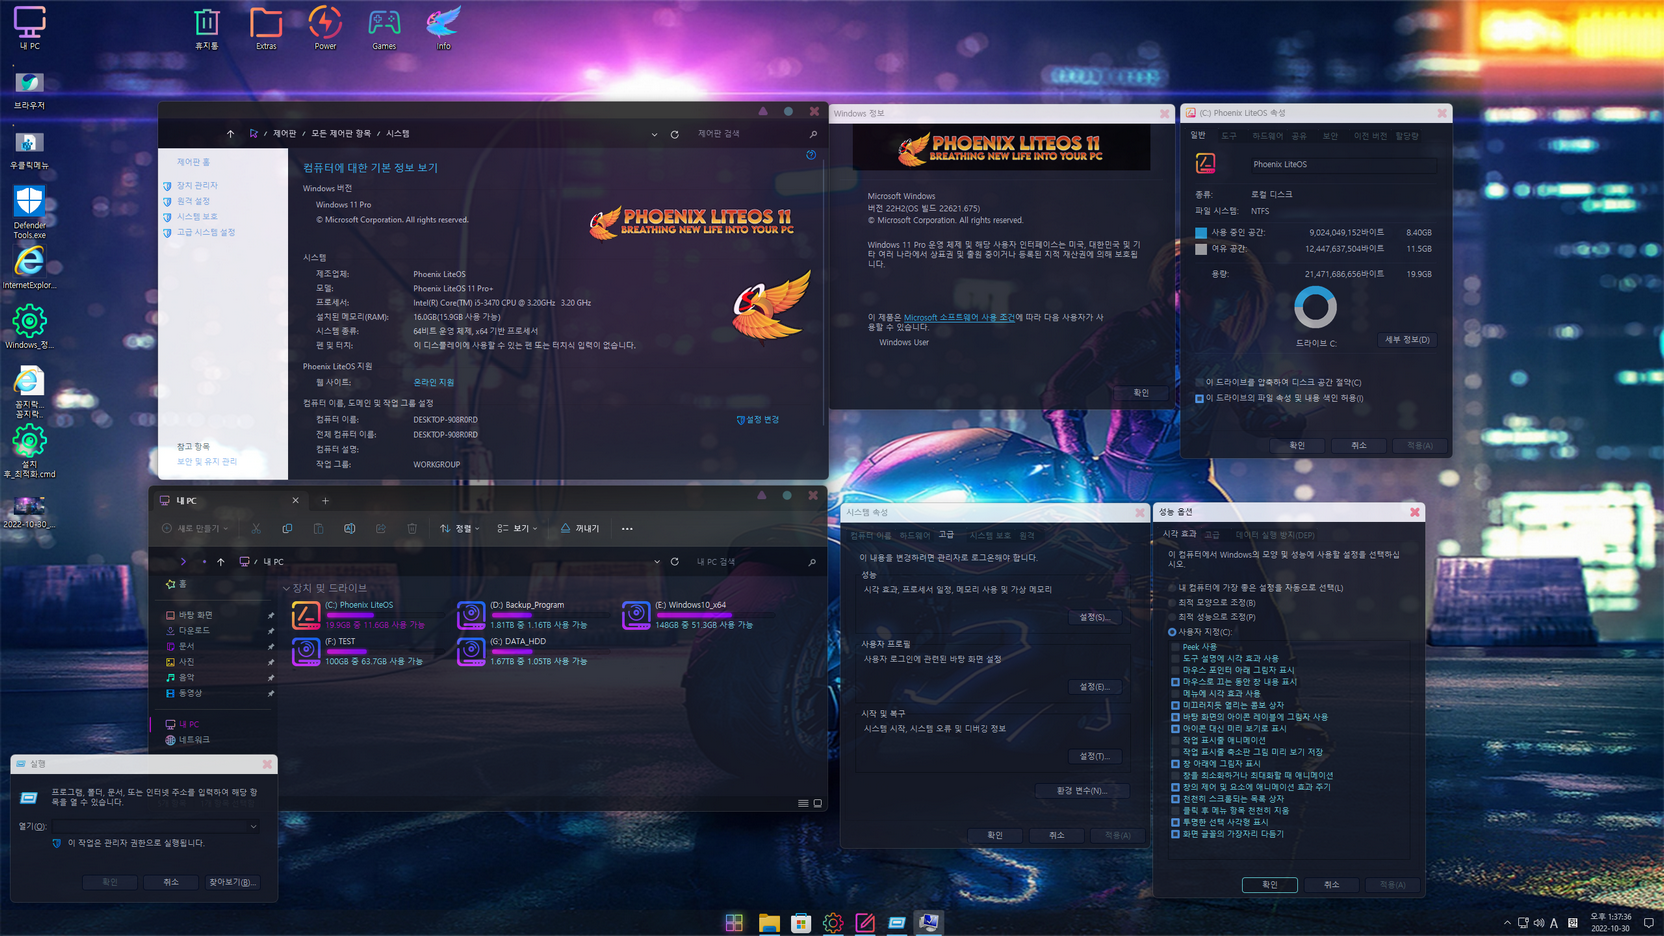
Task: Open a new Explorer tab with the plus
Action: [x=325, y=500]
